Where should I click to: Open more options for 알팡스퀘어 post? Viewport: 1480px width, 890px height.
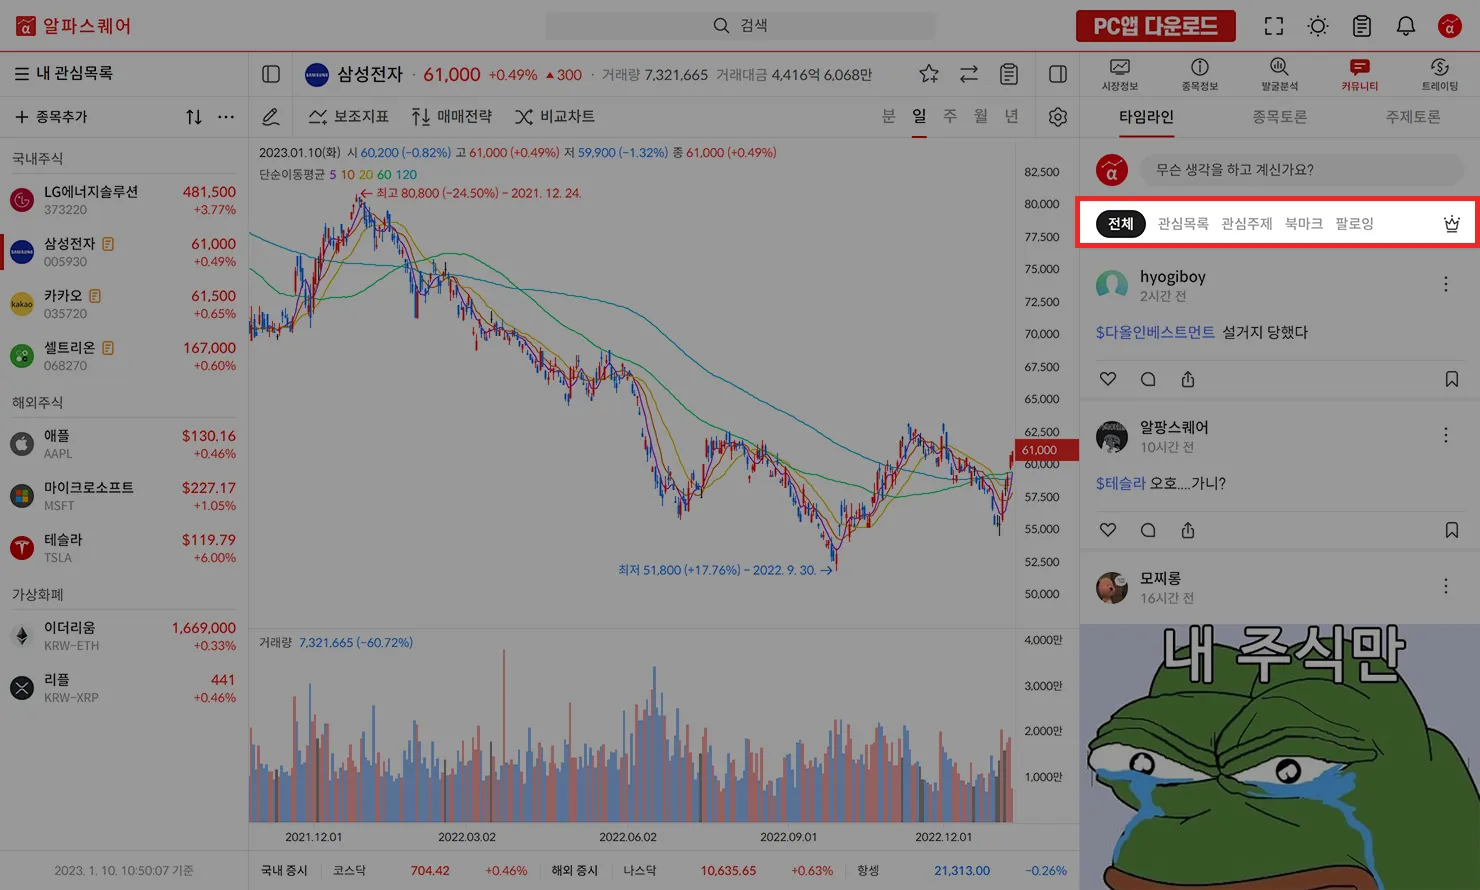(1446, 435)
